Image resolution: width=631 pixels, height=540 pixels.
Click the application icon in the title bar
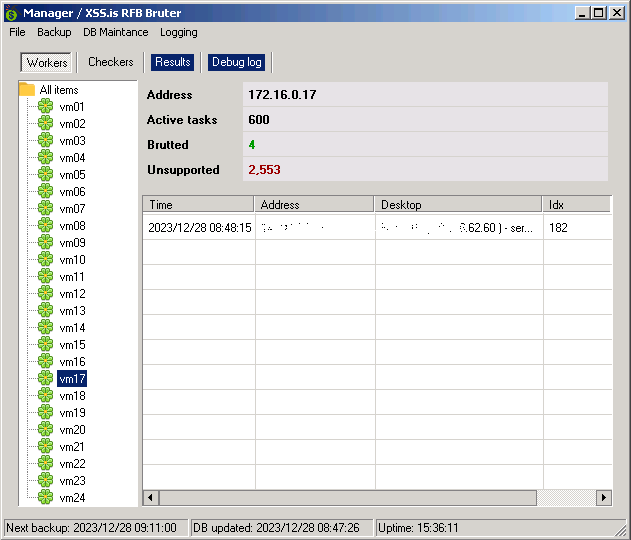[12, 13]
